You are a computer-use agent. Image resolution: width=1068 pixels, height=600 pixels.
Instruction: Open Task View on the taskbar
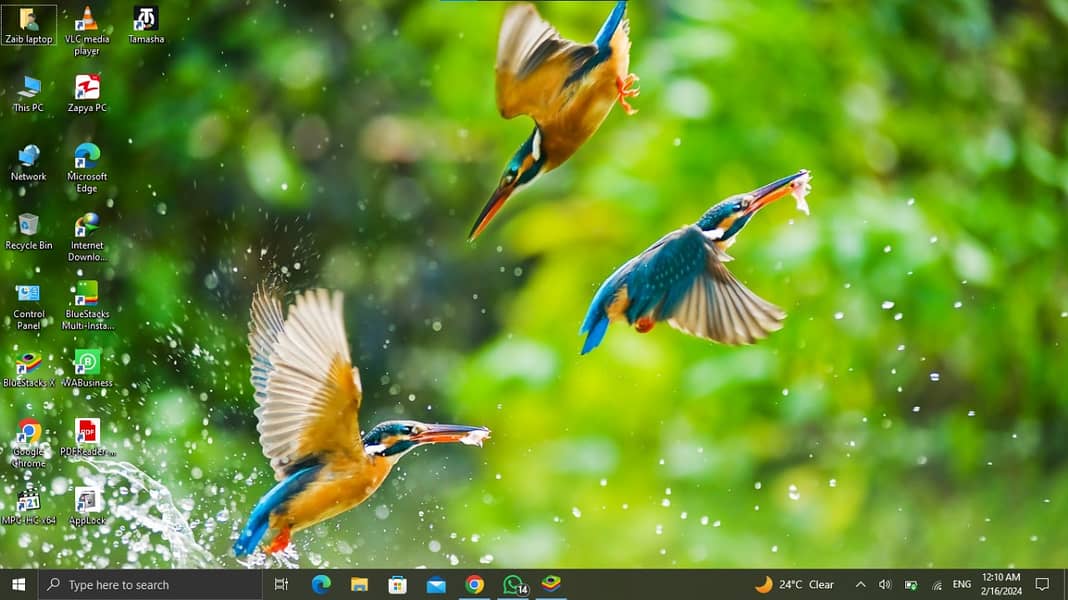(281, 584)
